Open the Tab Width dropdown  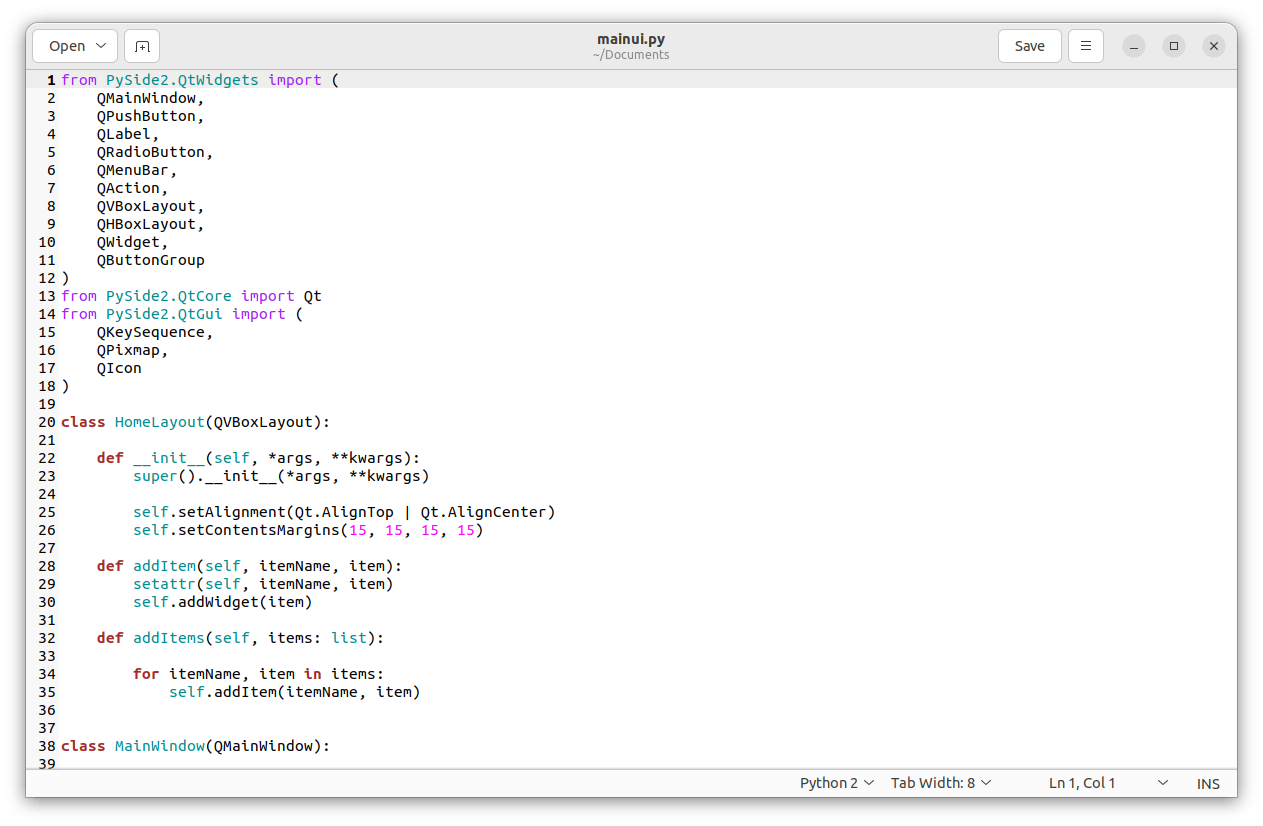click(941, 783)
